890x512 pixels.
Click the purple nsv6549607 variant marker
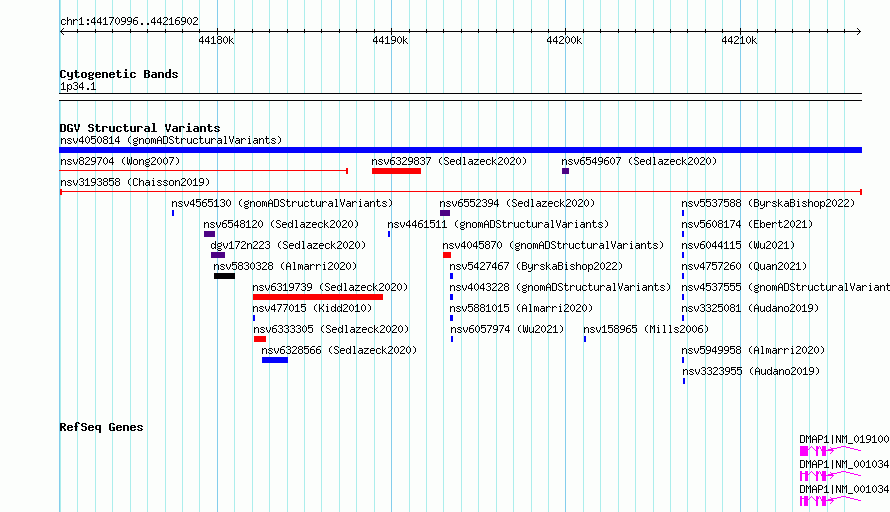[565, 171]
